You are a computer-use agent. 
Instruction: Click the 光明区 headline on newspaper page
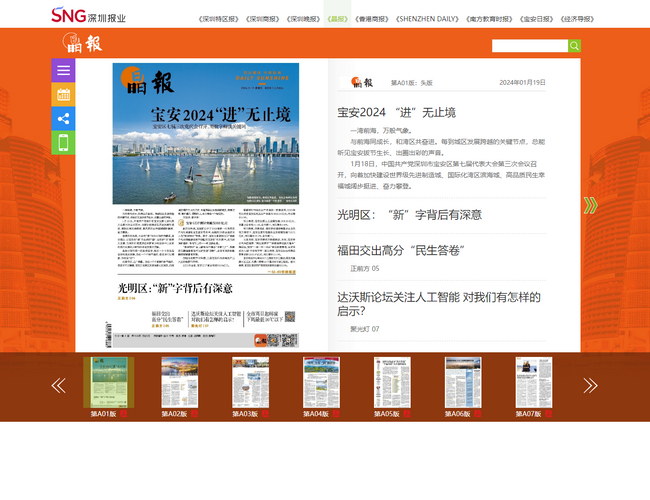tap(176, 288)
